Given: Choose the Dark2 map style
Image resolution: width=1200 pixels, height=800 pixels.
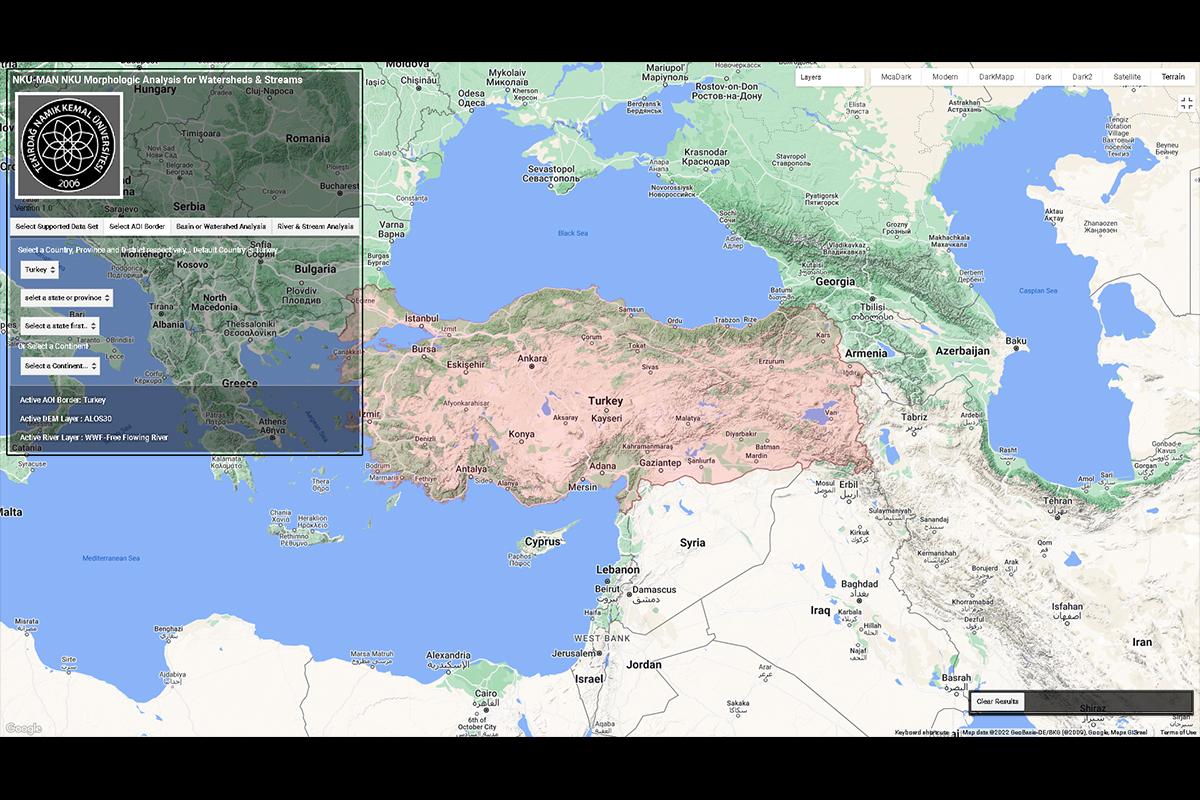Looking at the screenshot, I should [1082, 77].
